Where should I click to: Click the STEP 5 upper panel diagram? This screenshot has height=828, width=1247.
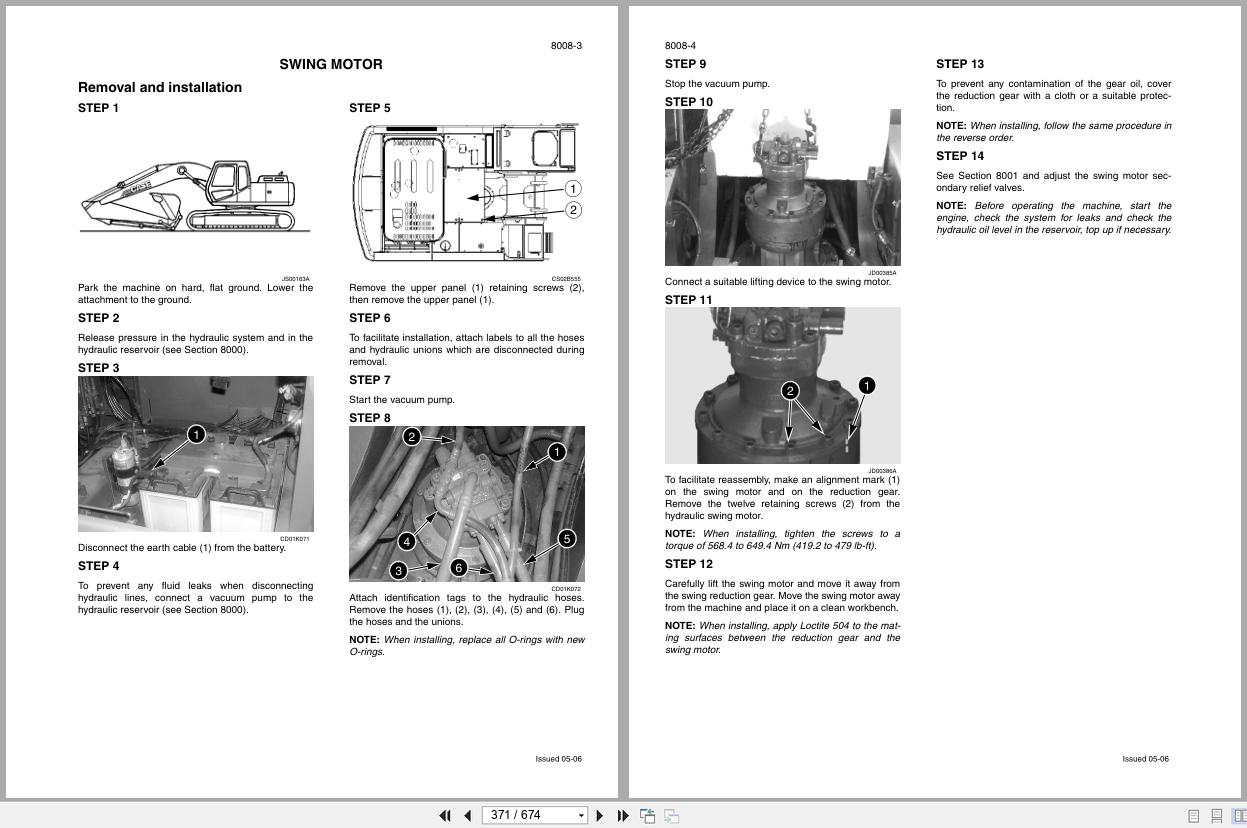click(466, 194)
